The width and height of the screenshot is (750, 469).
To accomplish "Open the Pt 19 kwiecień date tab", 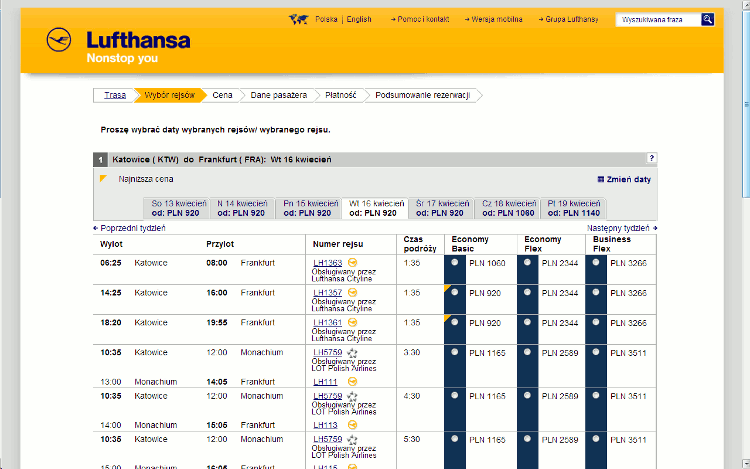I will pos(574,208).
